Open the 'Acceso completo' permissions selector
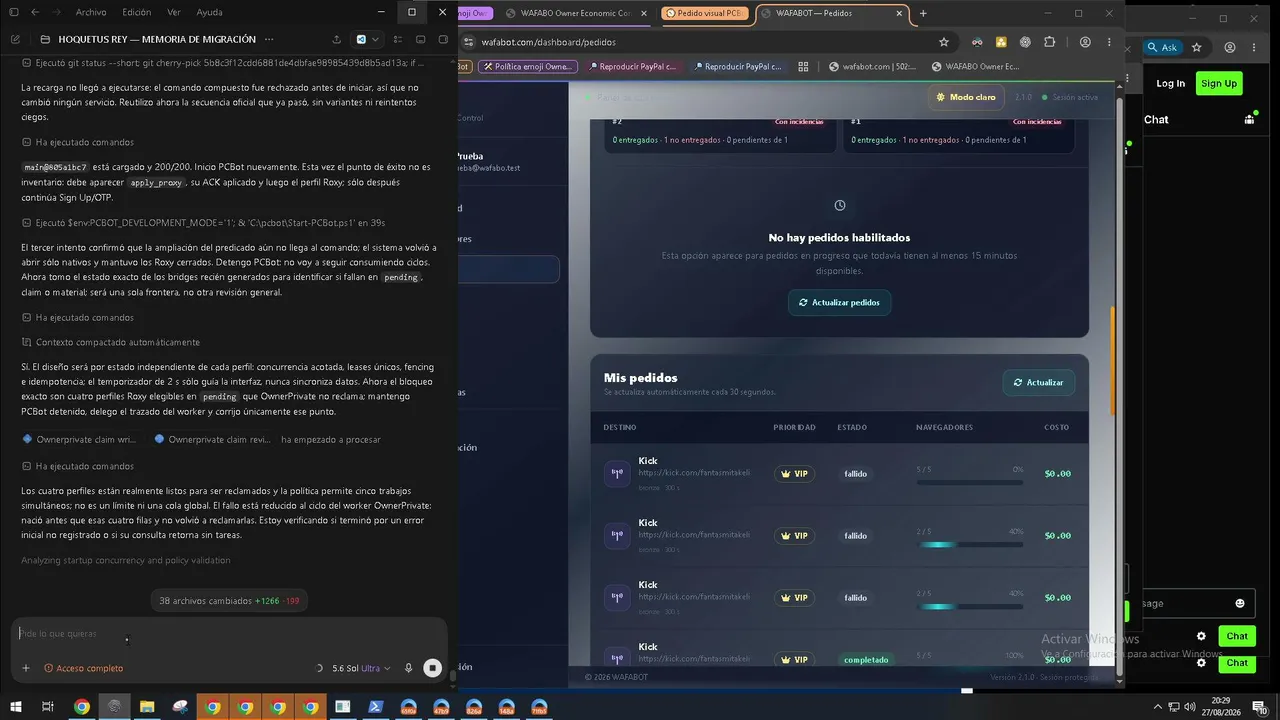 coord(84,668)
